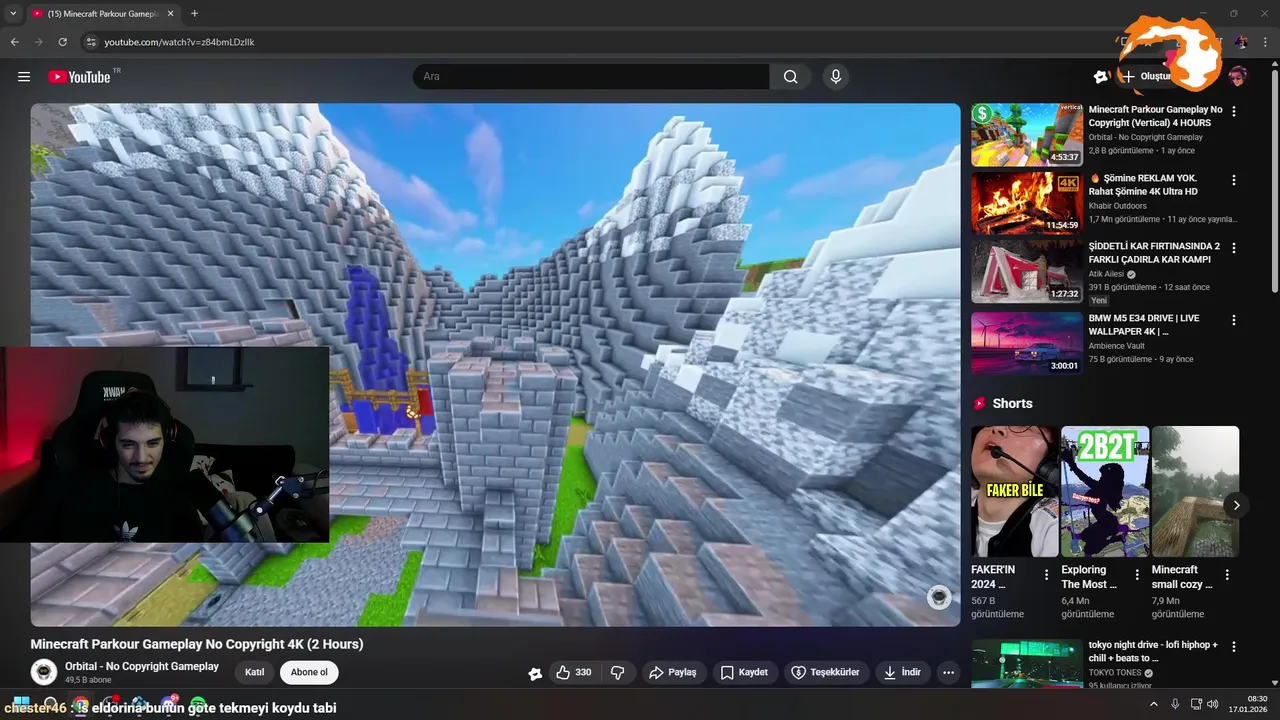Open options for Exploring The Most short
Screen dimensions: 1280x720
pos(1137,575)
